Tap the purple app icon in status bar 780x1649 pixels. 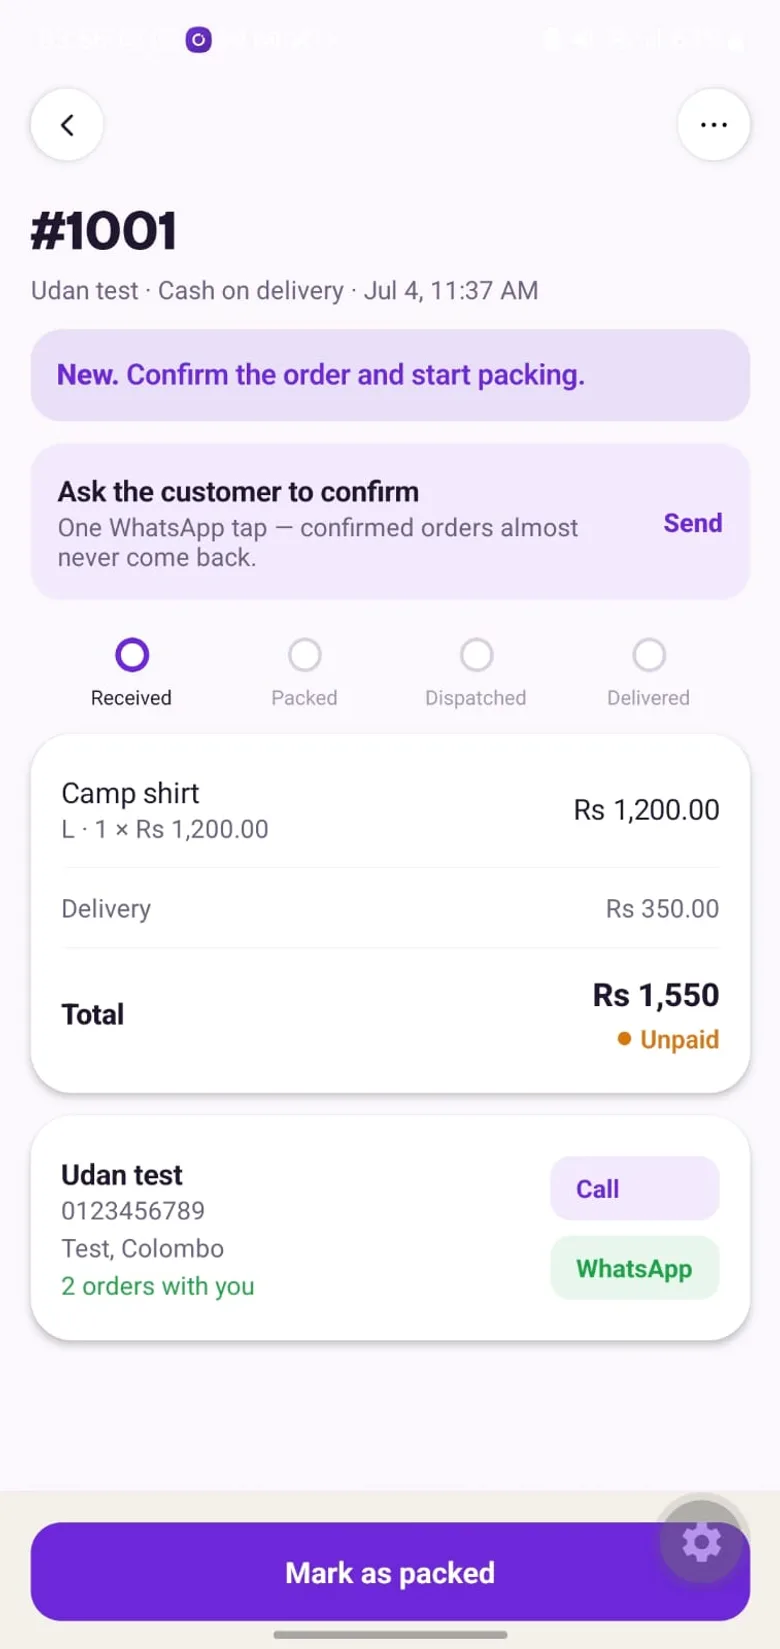click(x=199, y=40)
